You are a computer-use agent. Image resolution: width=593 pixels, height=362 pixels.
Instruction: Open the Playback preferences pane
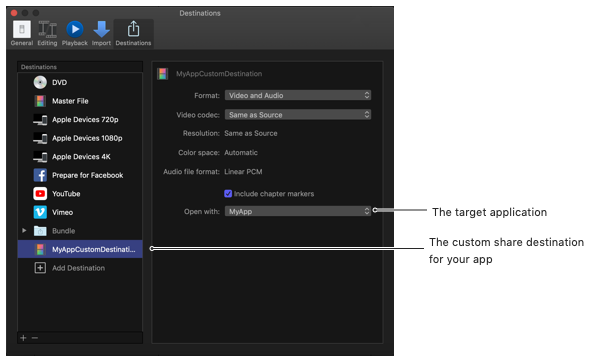[75, 34]
